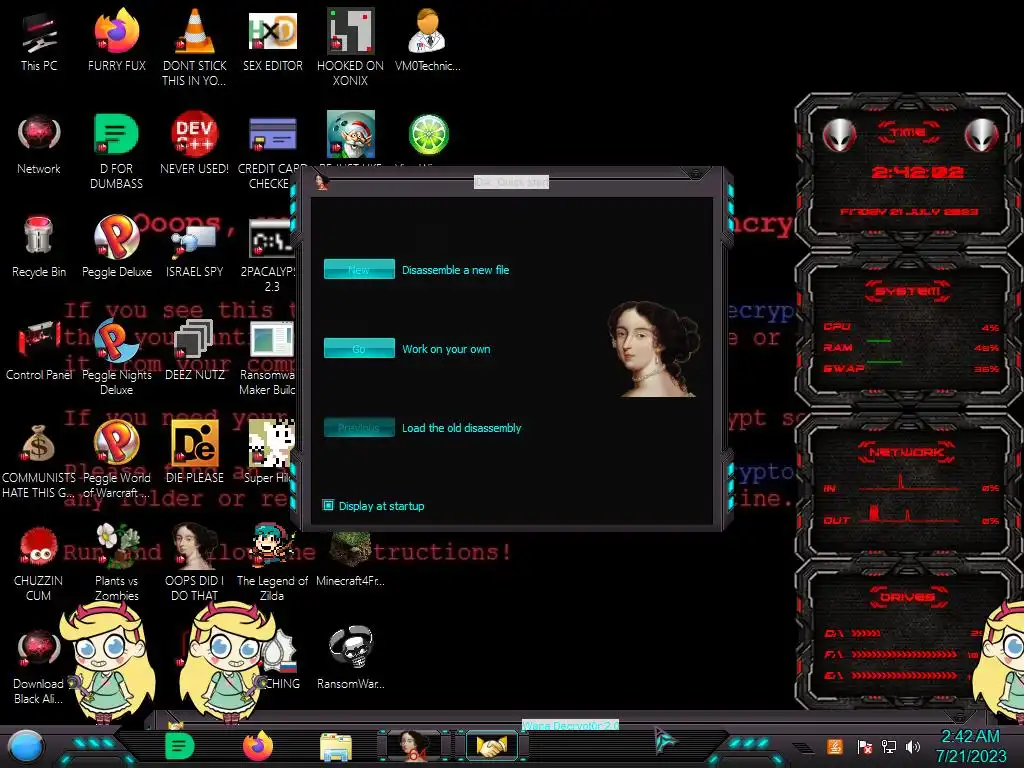
Task: Select the green lime desktop icon
Action: [x=428, y=135]
